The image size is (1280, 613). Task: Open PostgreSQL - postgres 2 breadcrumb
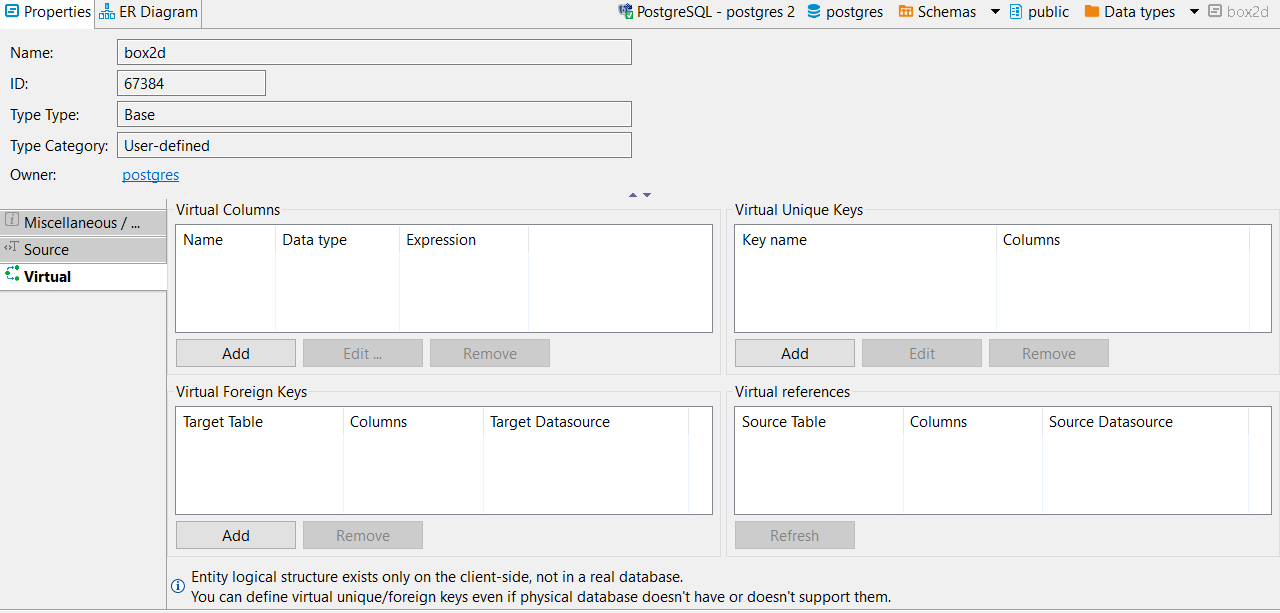point(716,12)
